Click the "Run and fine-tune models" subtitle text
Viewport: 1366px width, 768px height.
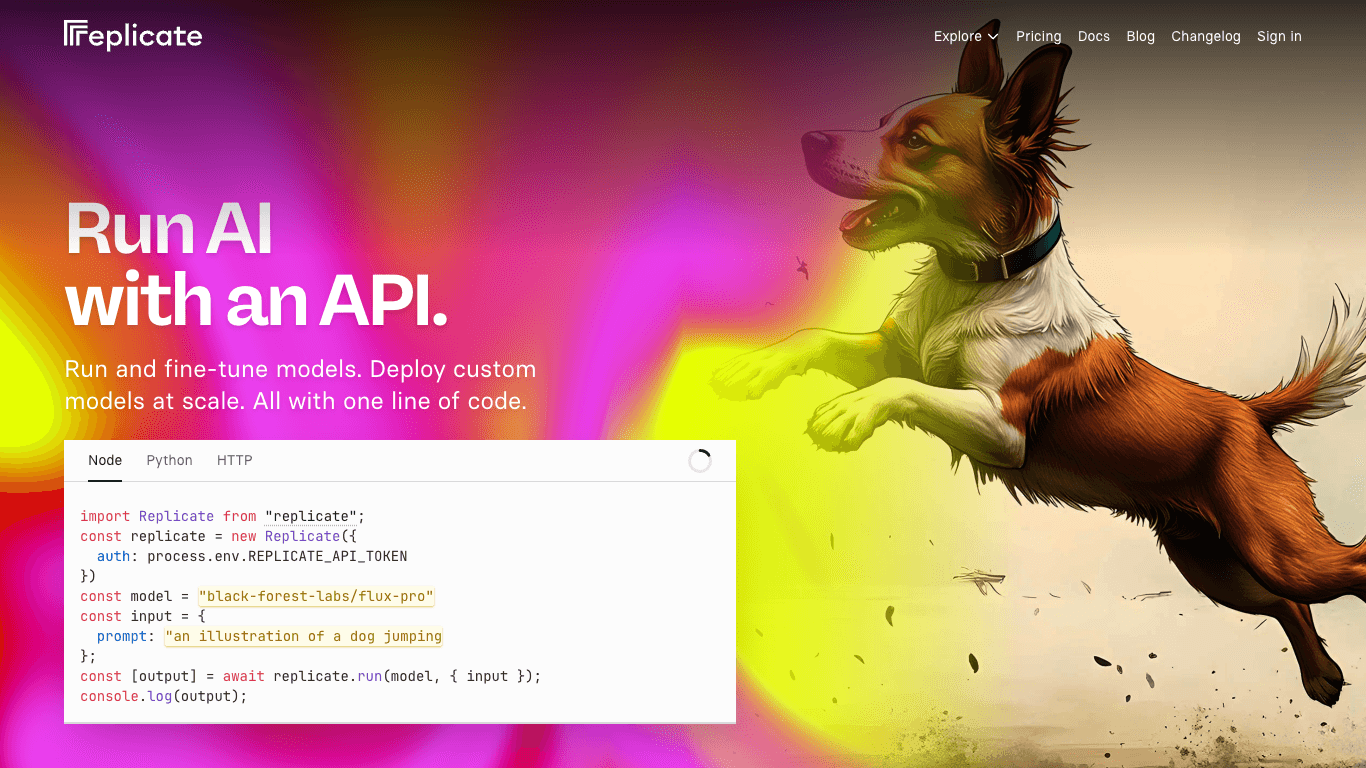click(300, 385)
